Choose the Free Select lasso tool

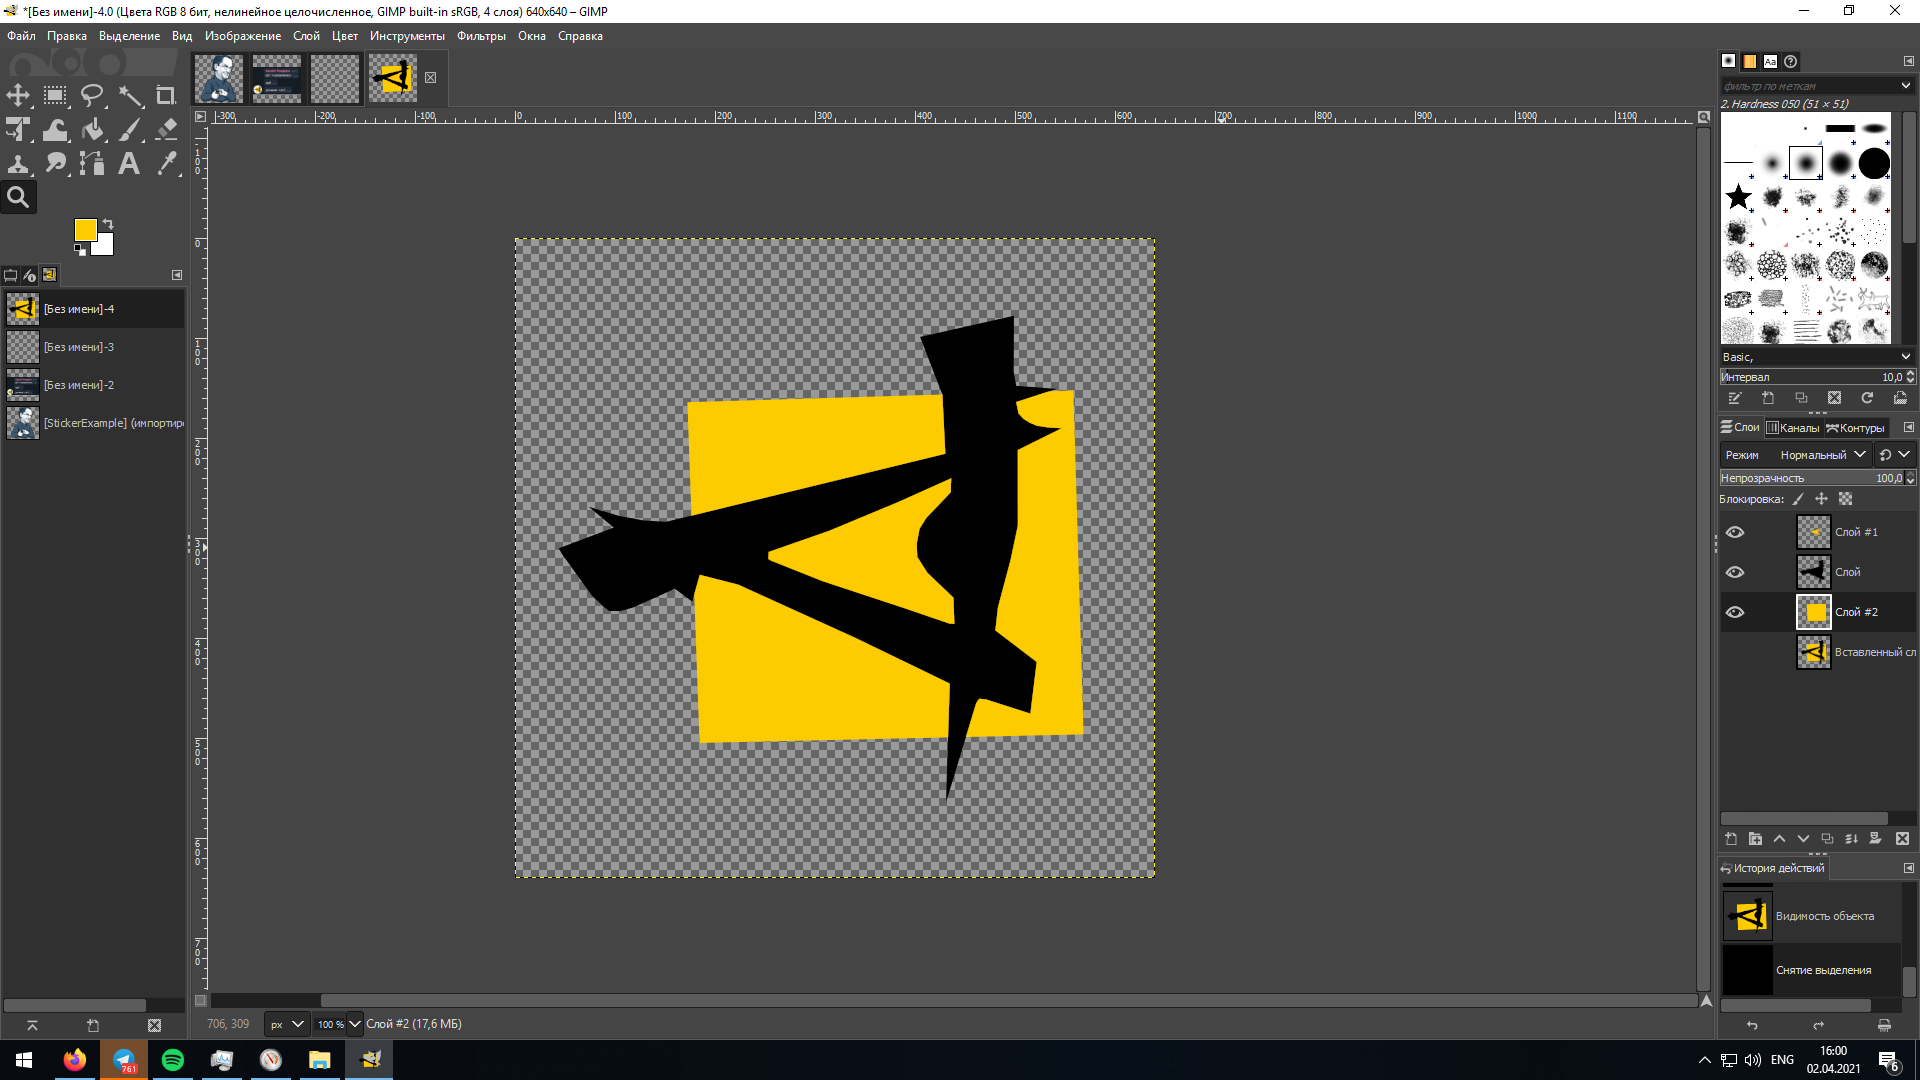pos(92,96)
